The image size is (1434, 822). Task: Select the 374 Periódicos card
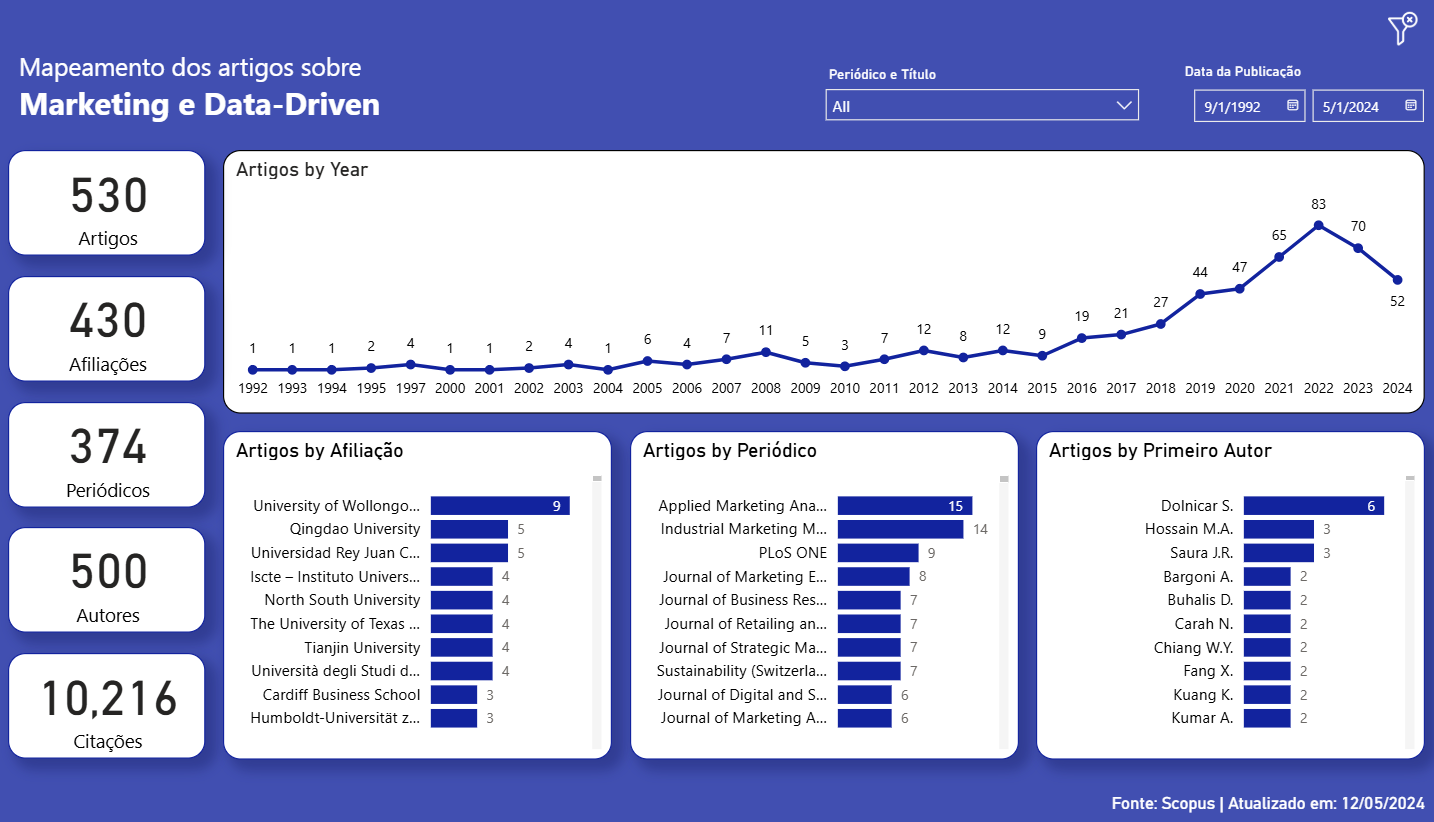tap(106, 455)
